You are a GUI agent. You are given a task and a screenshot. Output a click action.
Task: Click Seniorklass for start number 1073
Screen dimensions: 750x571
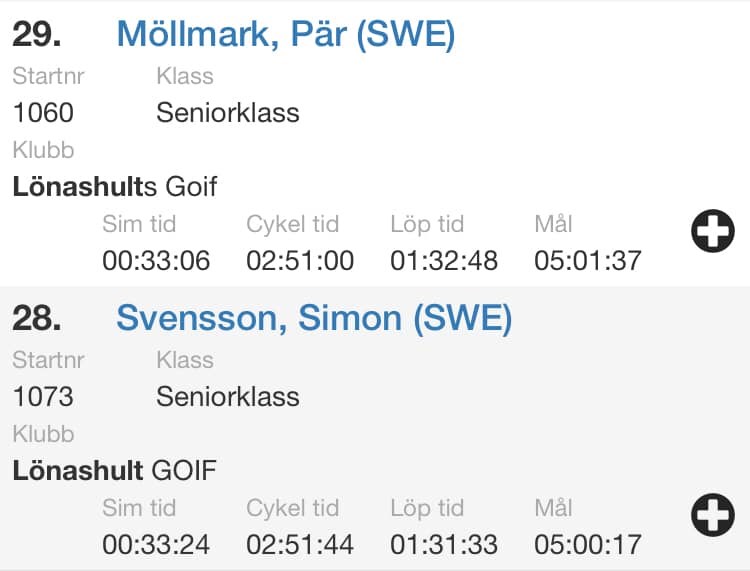(228, 396)
